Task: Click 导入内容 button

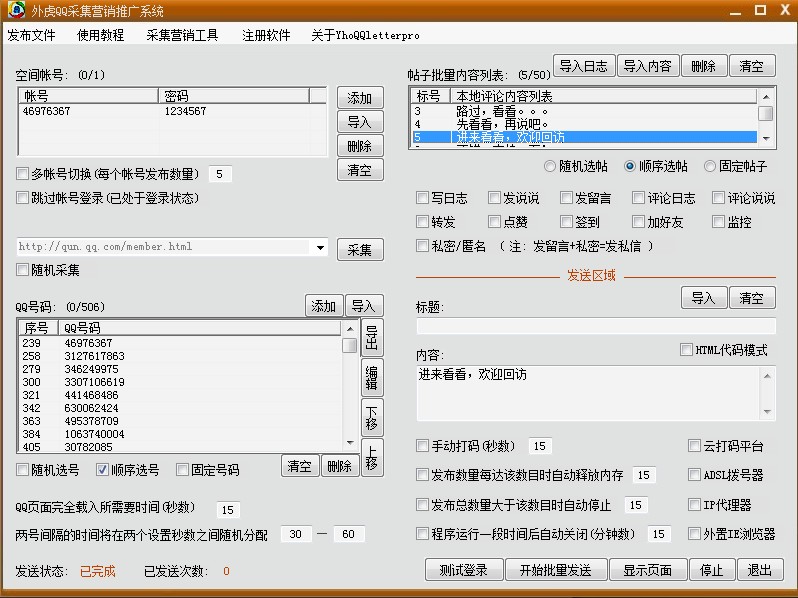Action: pyautogui.click(x=648, y=66)
